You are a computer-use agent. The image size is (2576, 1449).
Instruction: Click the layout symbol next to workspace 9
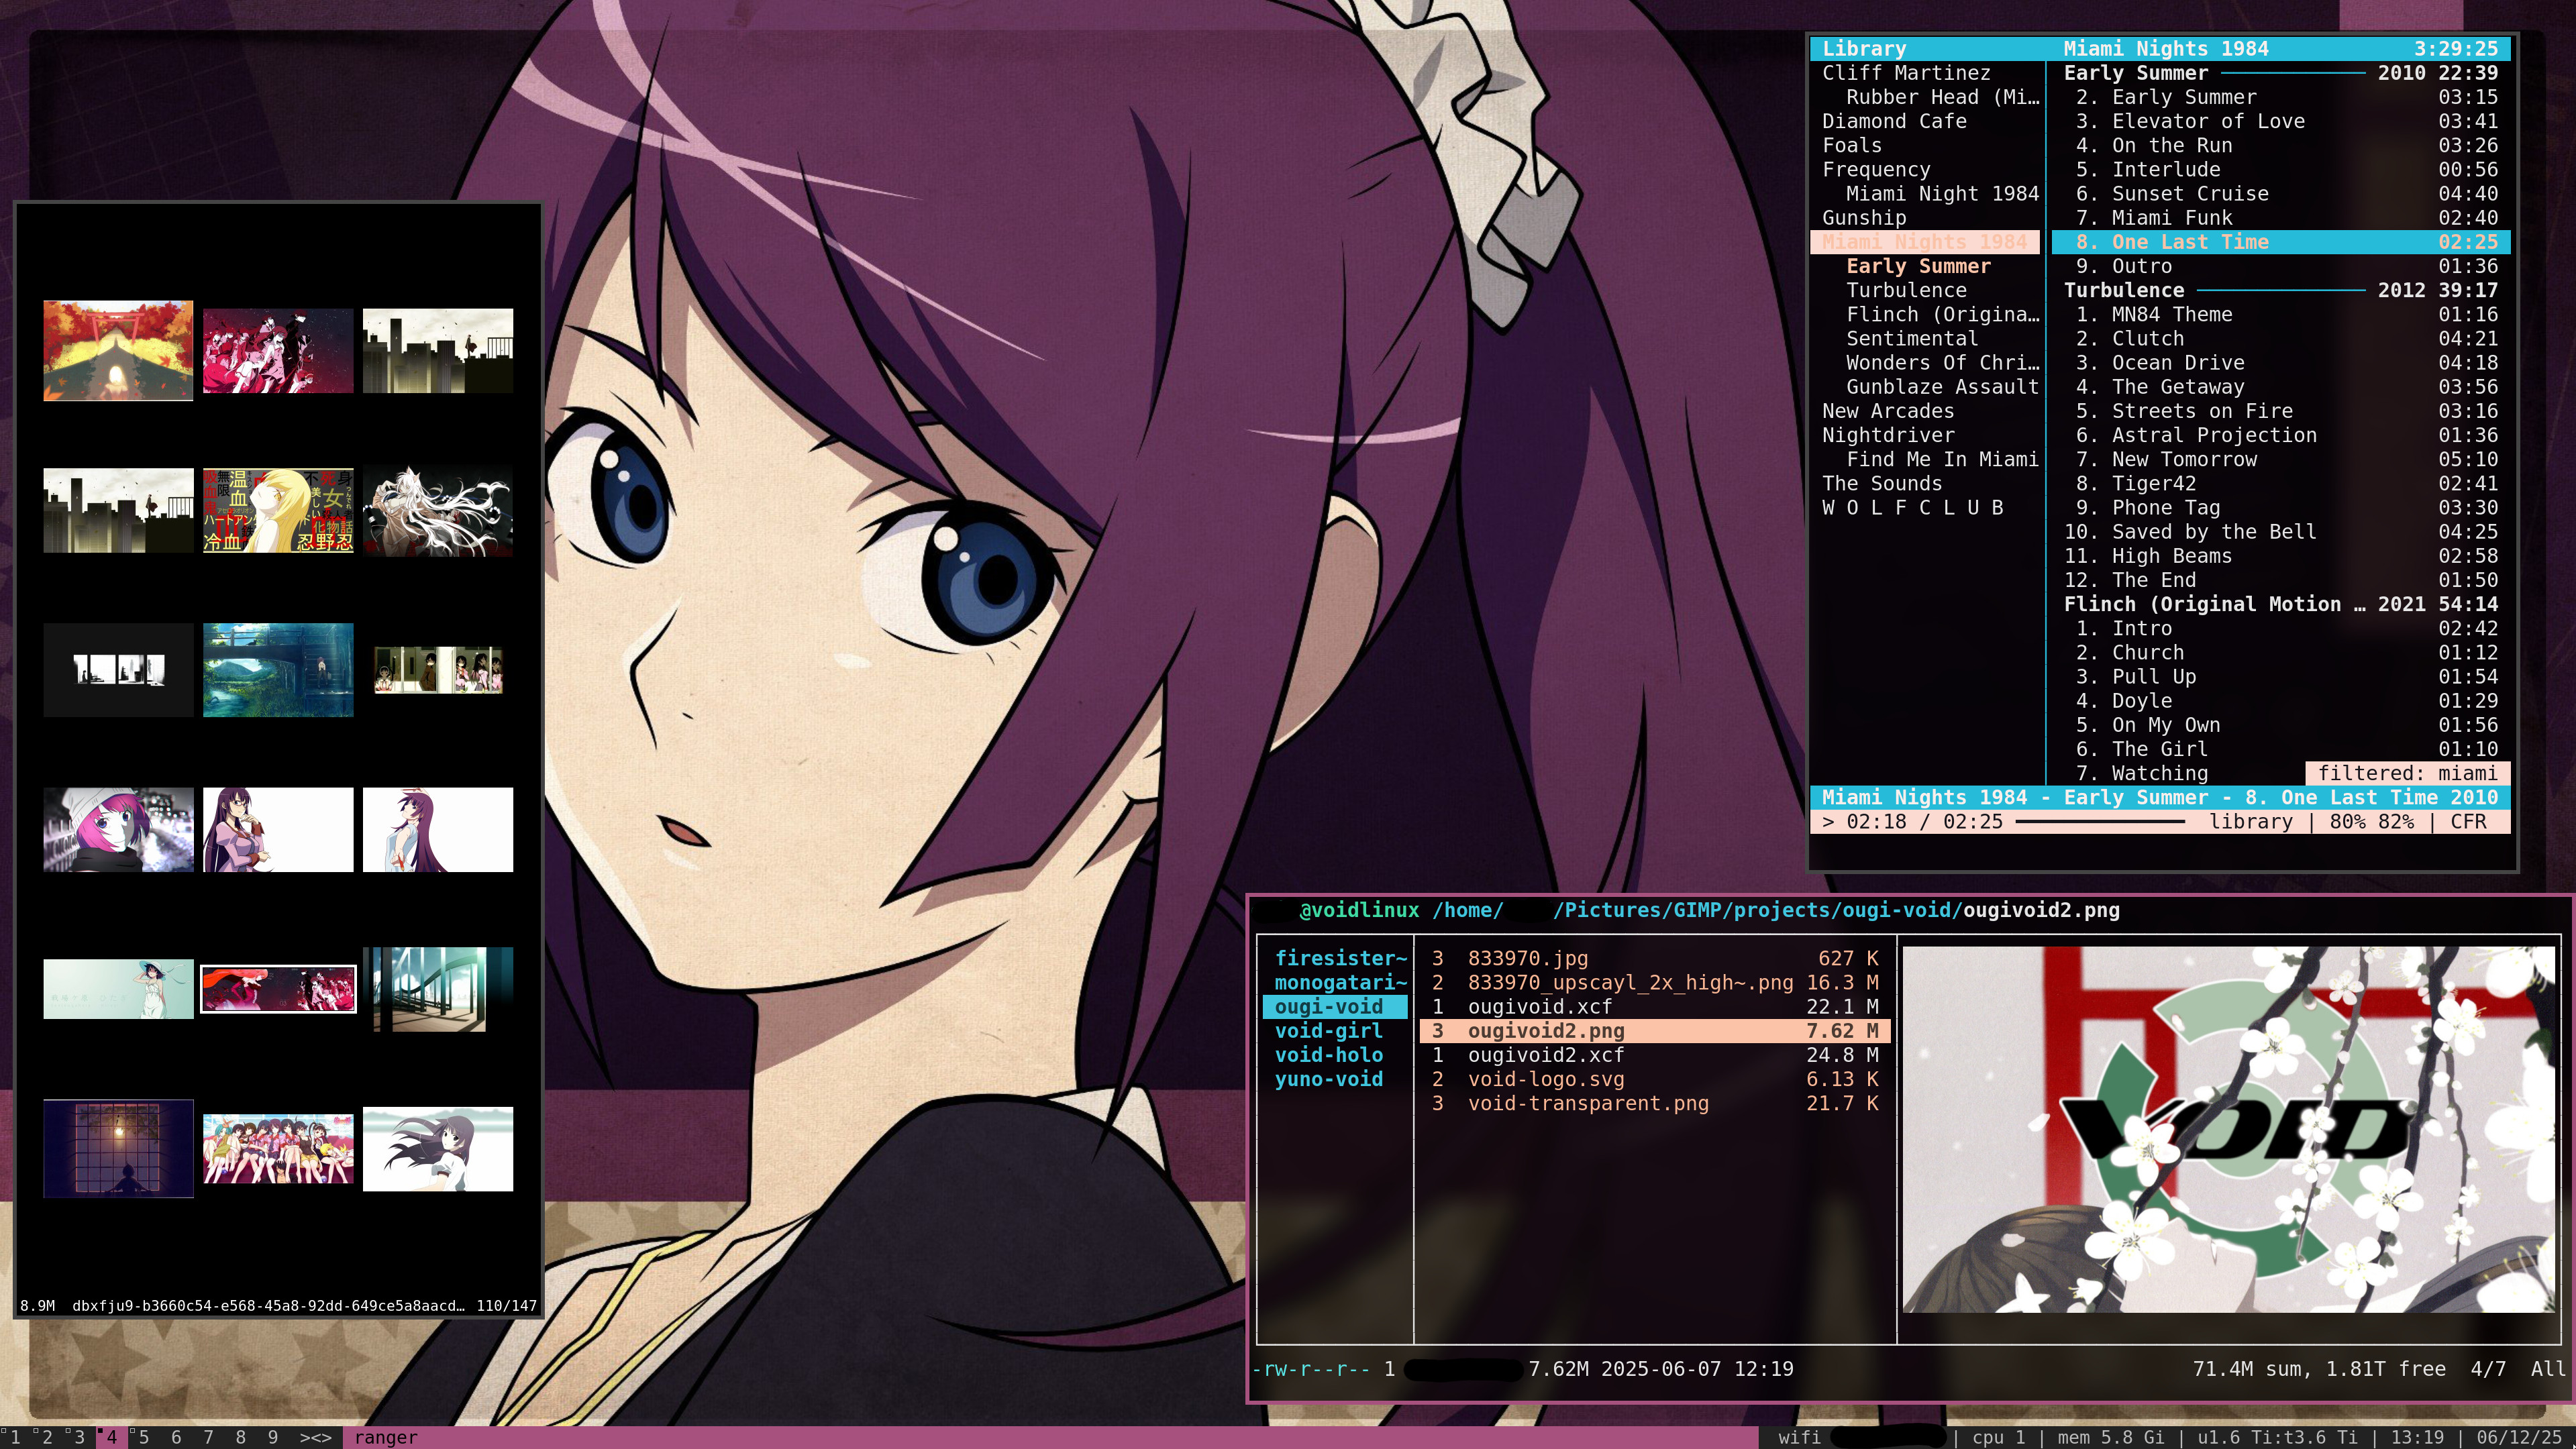[x=315, y=1437]
